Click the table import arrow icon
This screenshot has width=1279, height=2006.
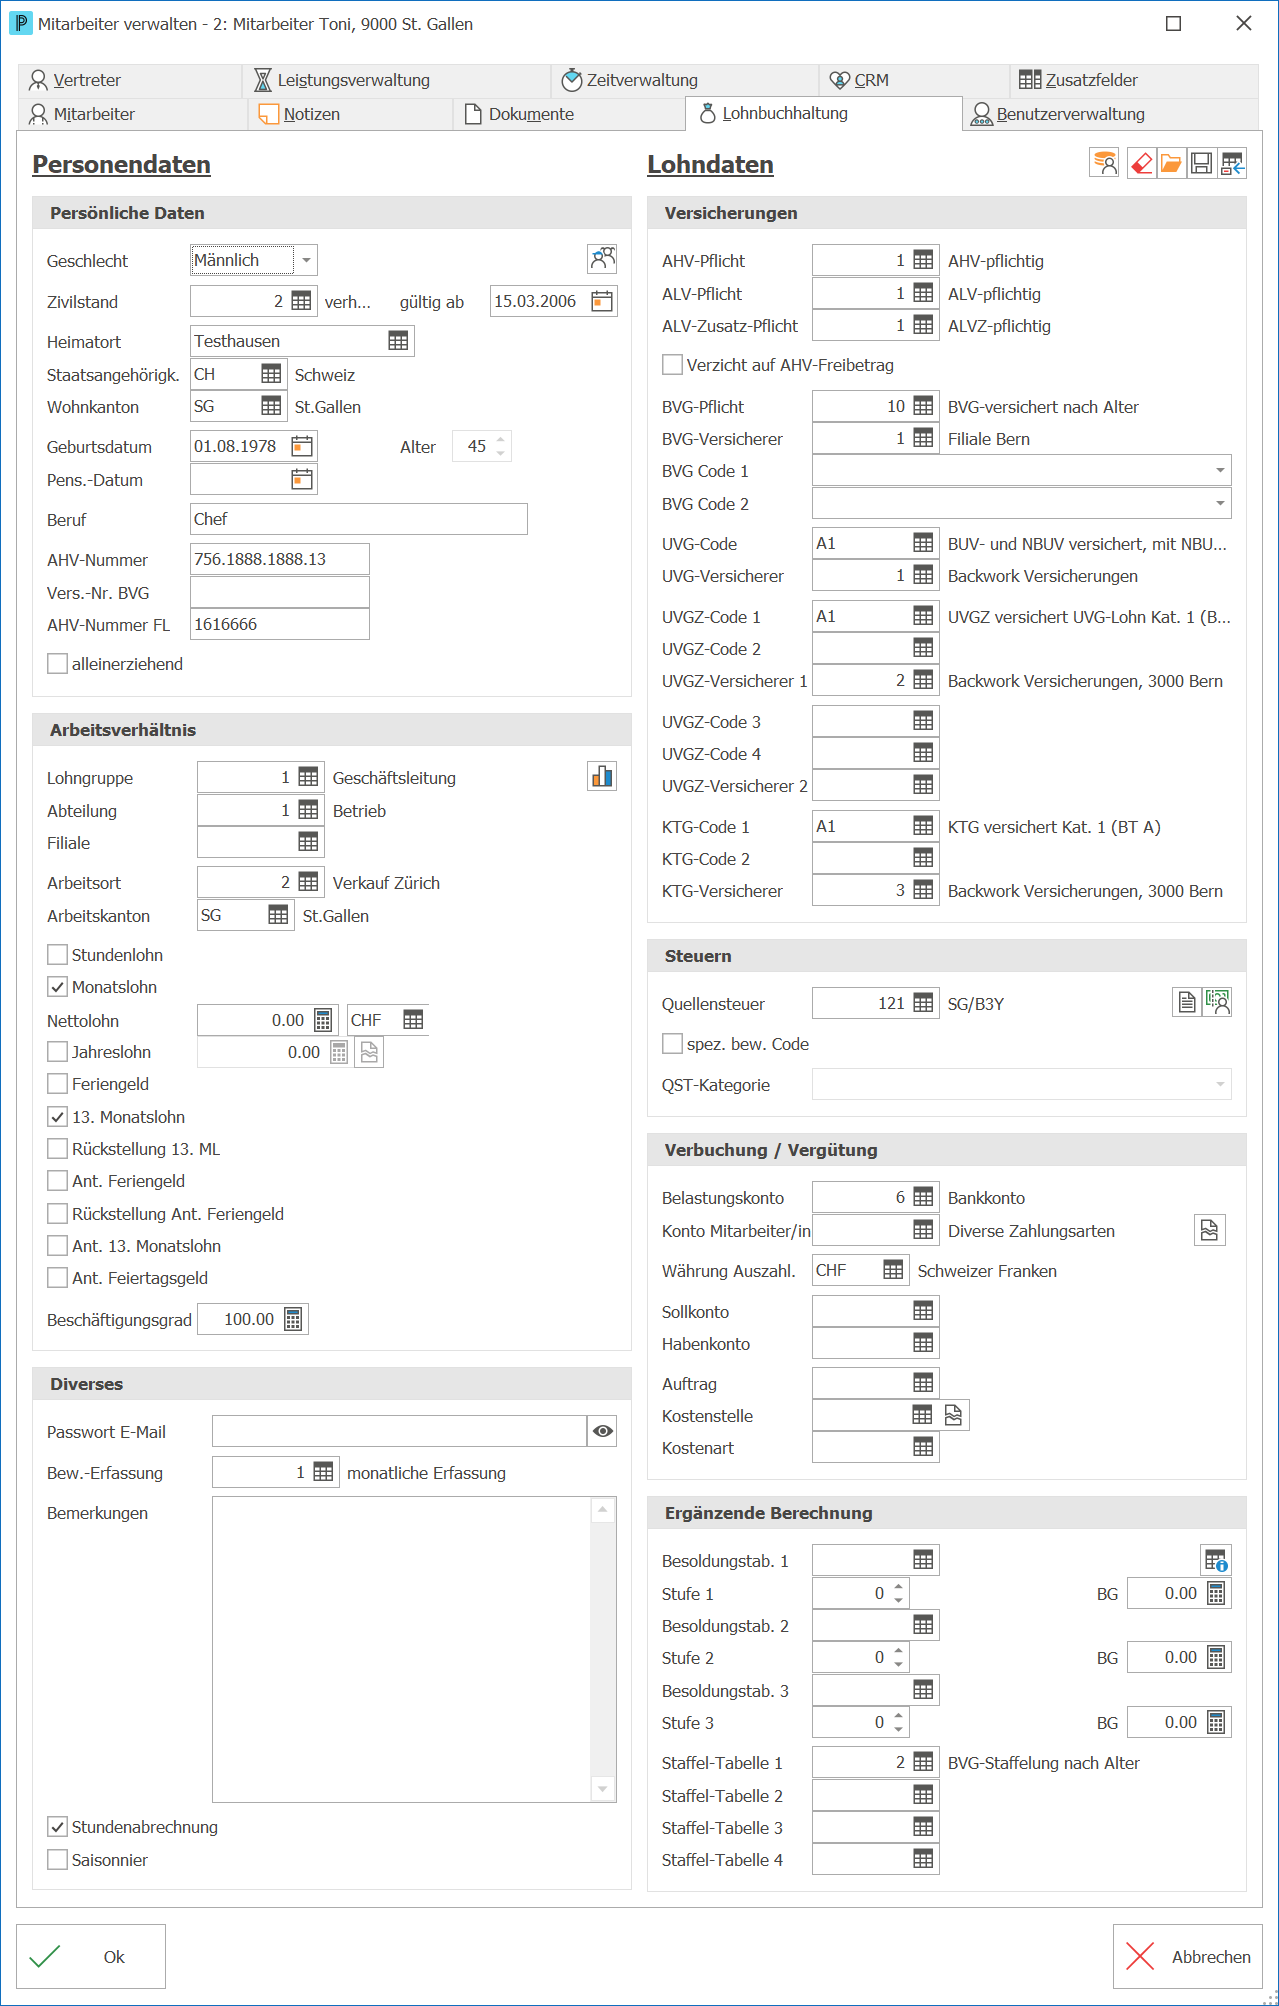tap(1232, 163)
